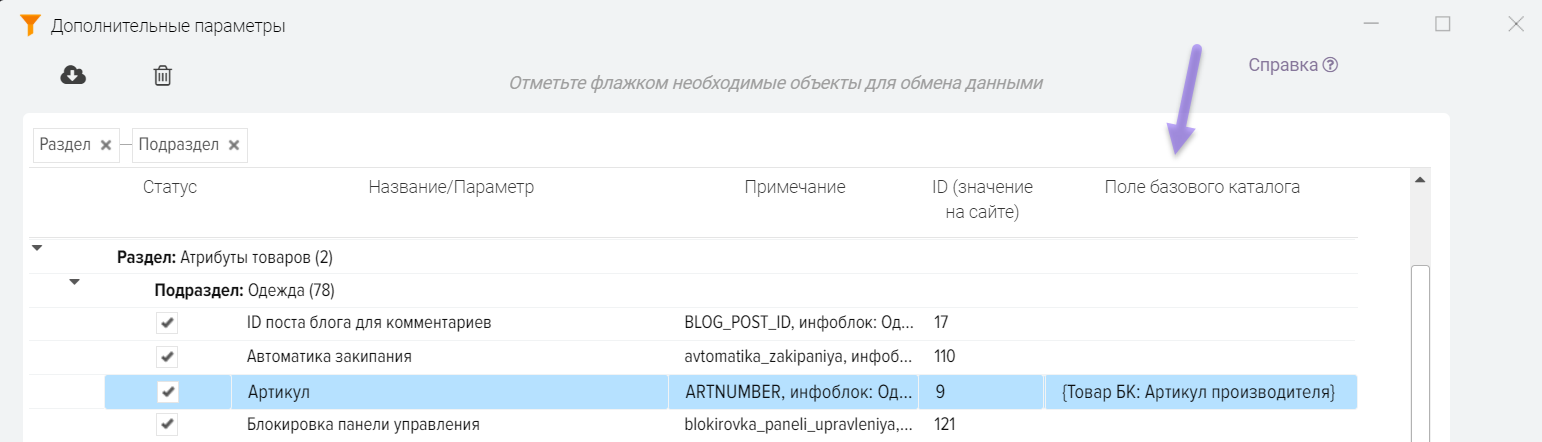Collapse the Раздел Атрибуты товаров group

(38, 248)
